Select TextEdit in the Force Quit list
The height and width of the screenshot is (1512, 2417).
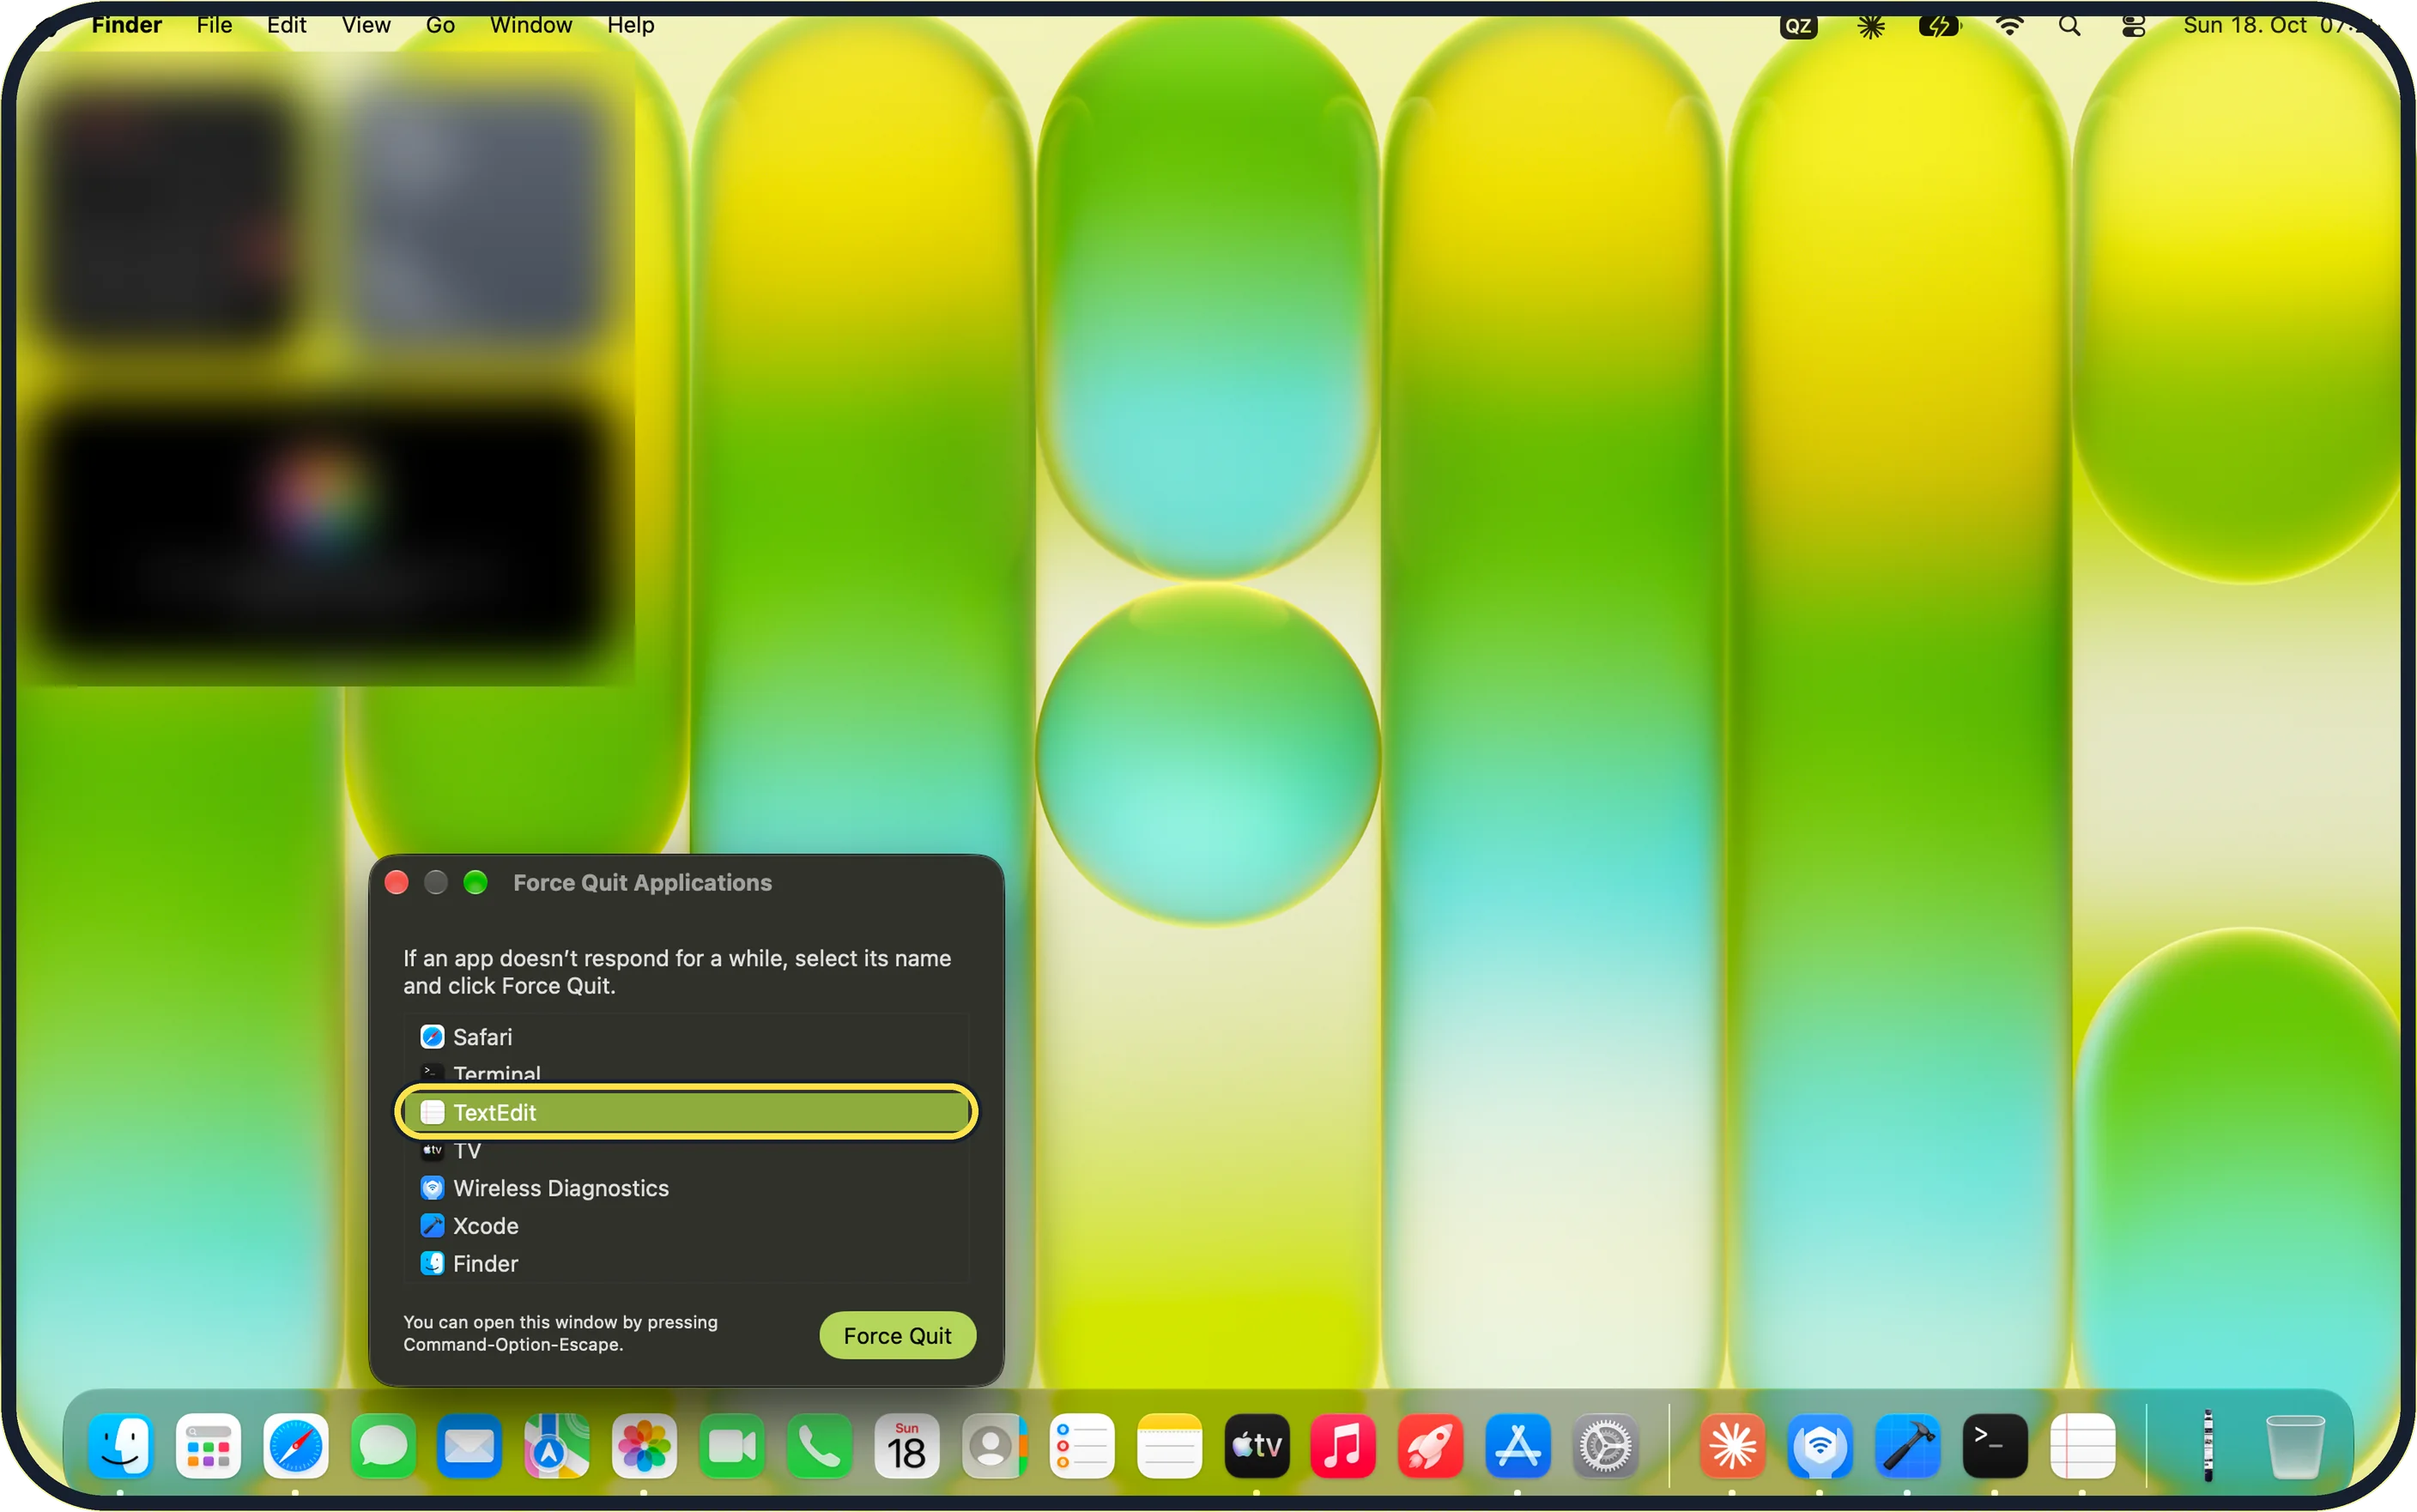tap(686, 1112)
